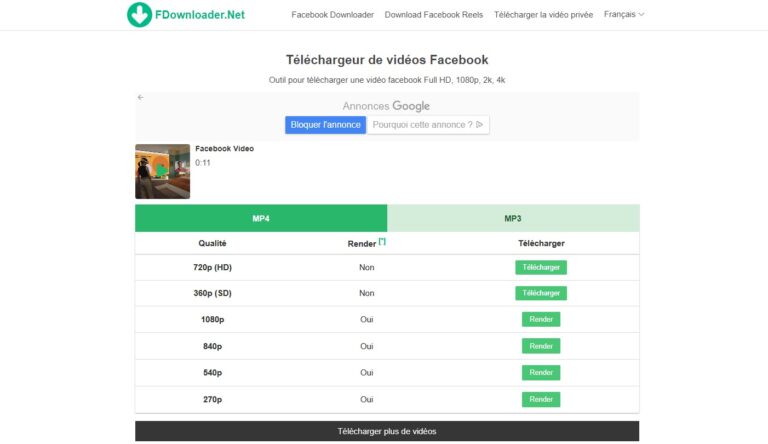Click the Télécharger column header
Image resolution: width=768 pixels, height=444 pixels.
[x=541, y=243]
